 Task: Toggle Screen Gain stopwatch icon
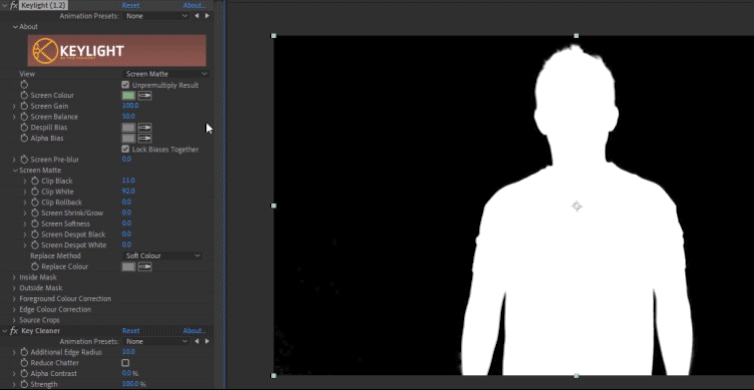(x=24, y=106)
